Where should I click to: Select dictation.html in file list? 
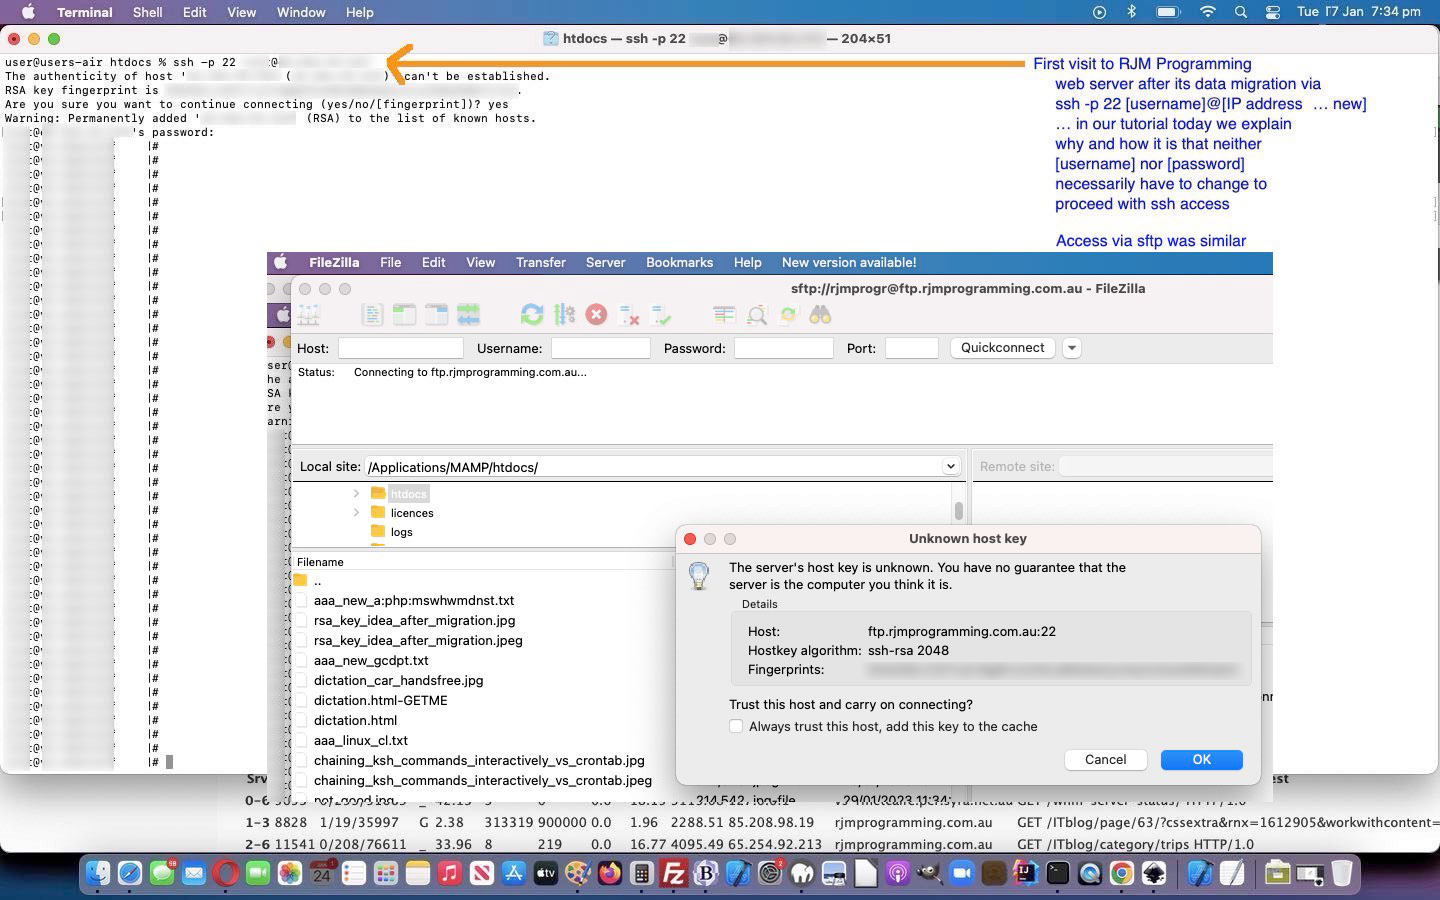point(355,720)
